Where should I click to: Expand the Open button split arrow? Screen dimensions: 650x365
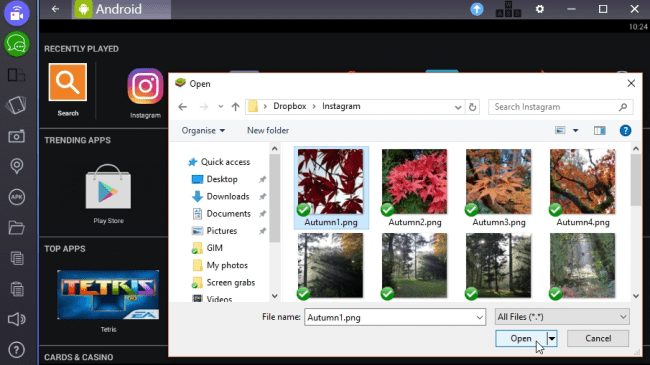552,338
